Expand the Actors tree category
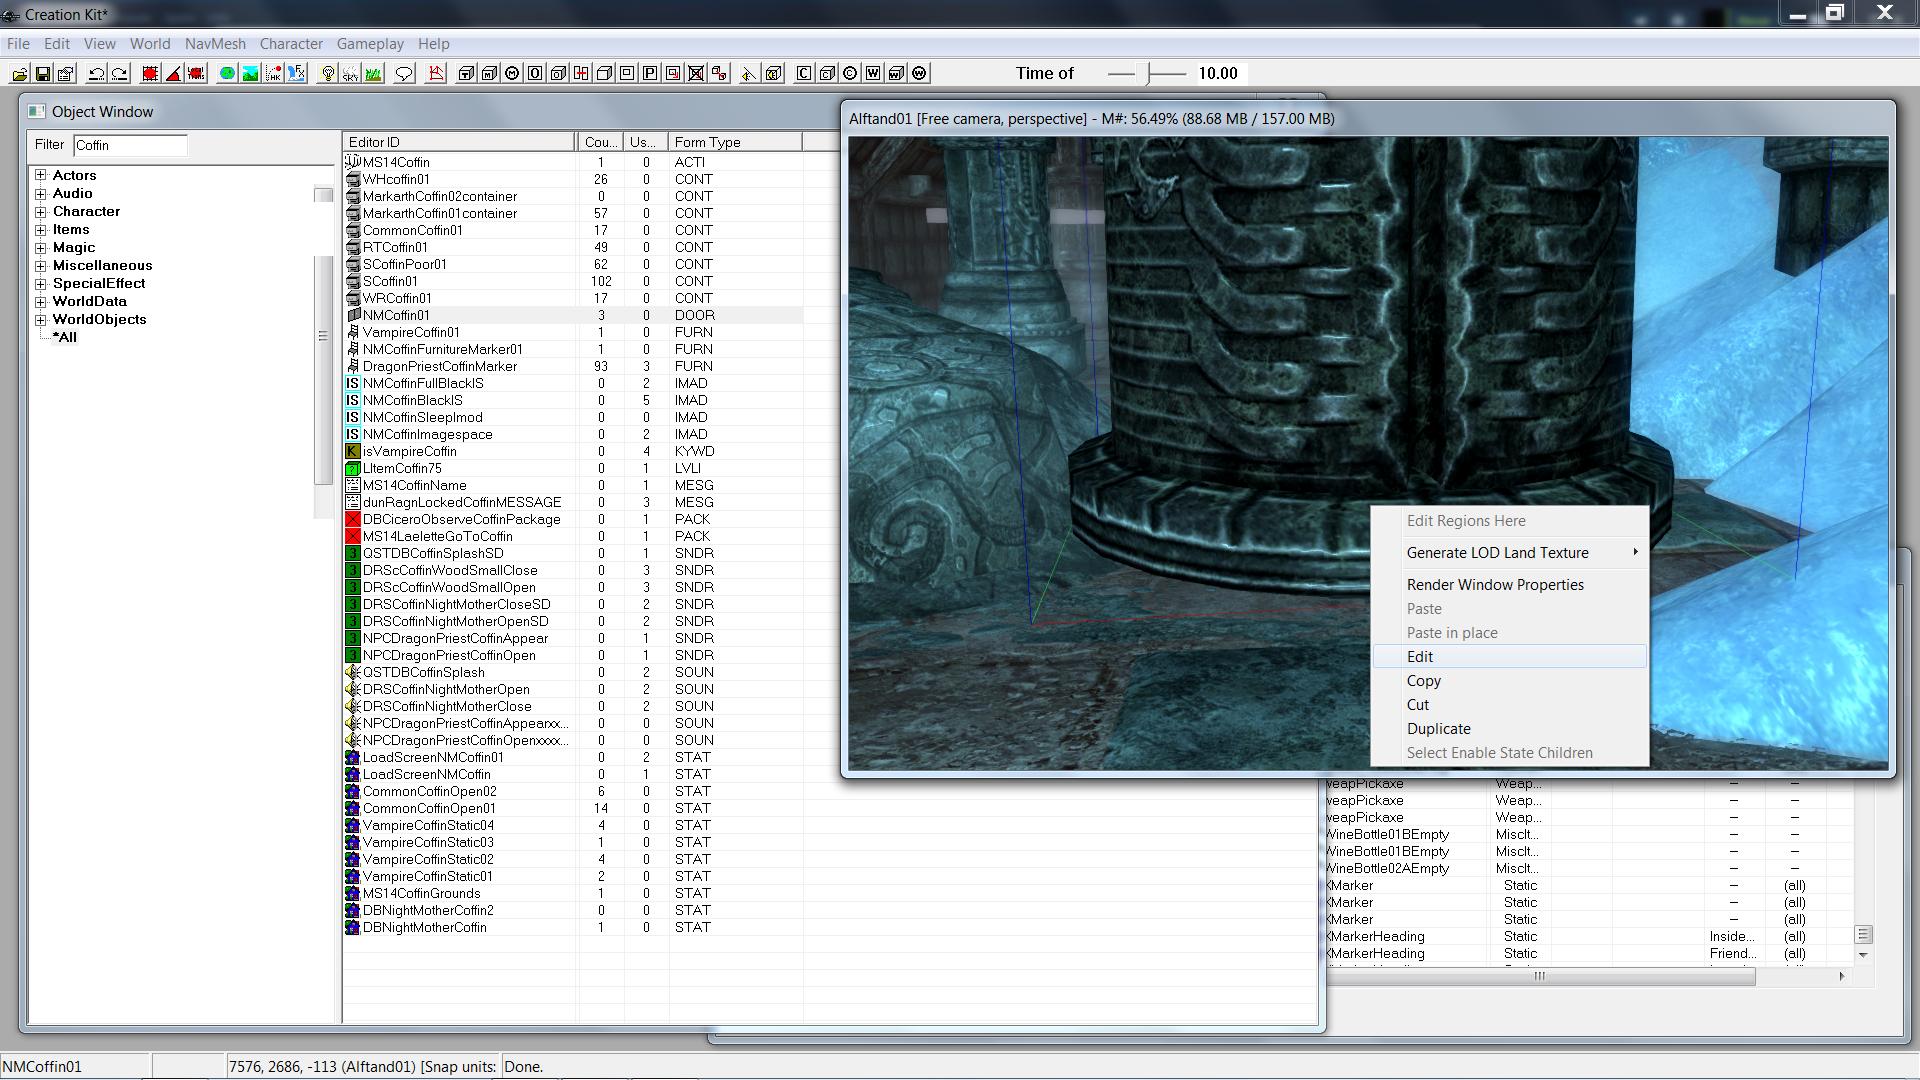The height and width of the screenshot is (1080, 1920). pos(41,175)
